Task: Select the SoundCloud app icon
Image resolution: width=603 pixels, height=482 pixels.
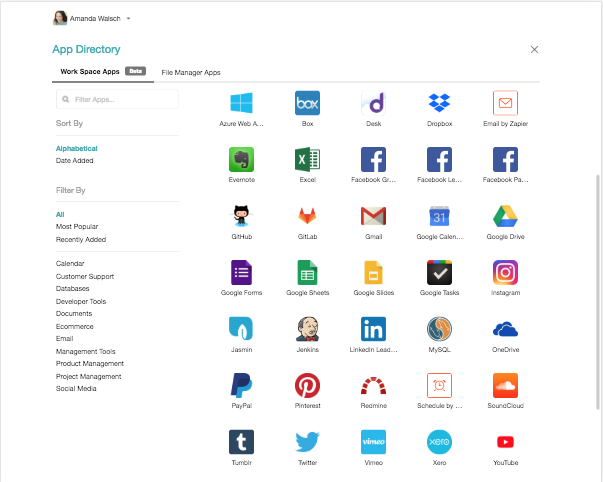Action: [x=505, y=385]
